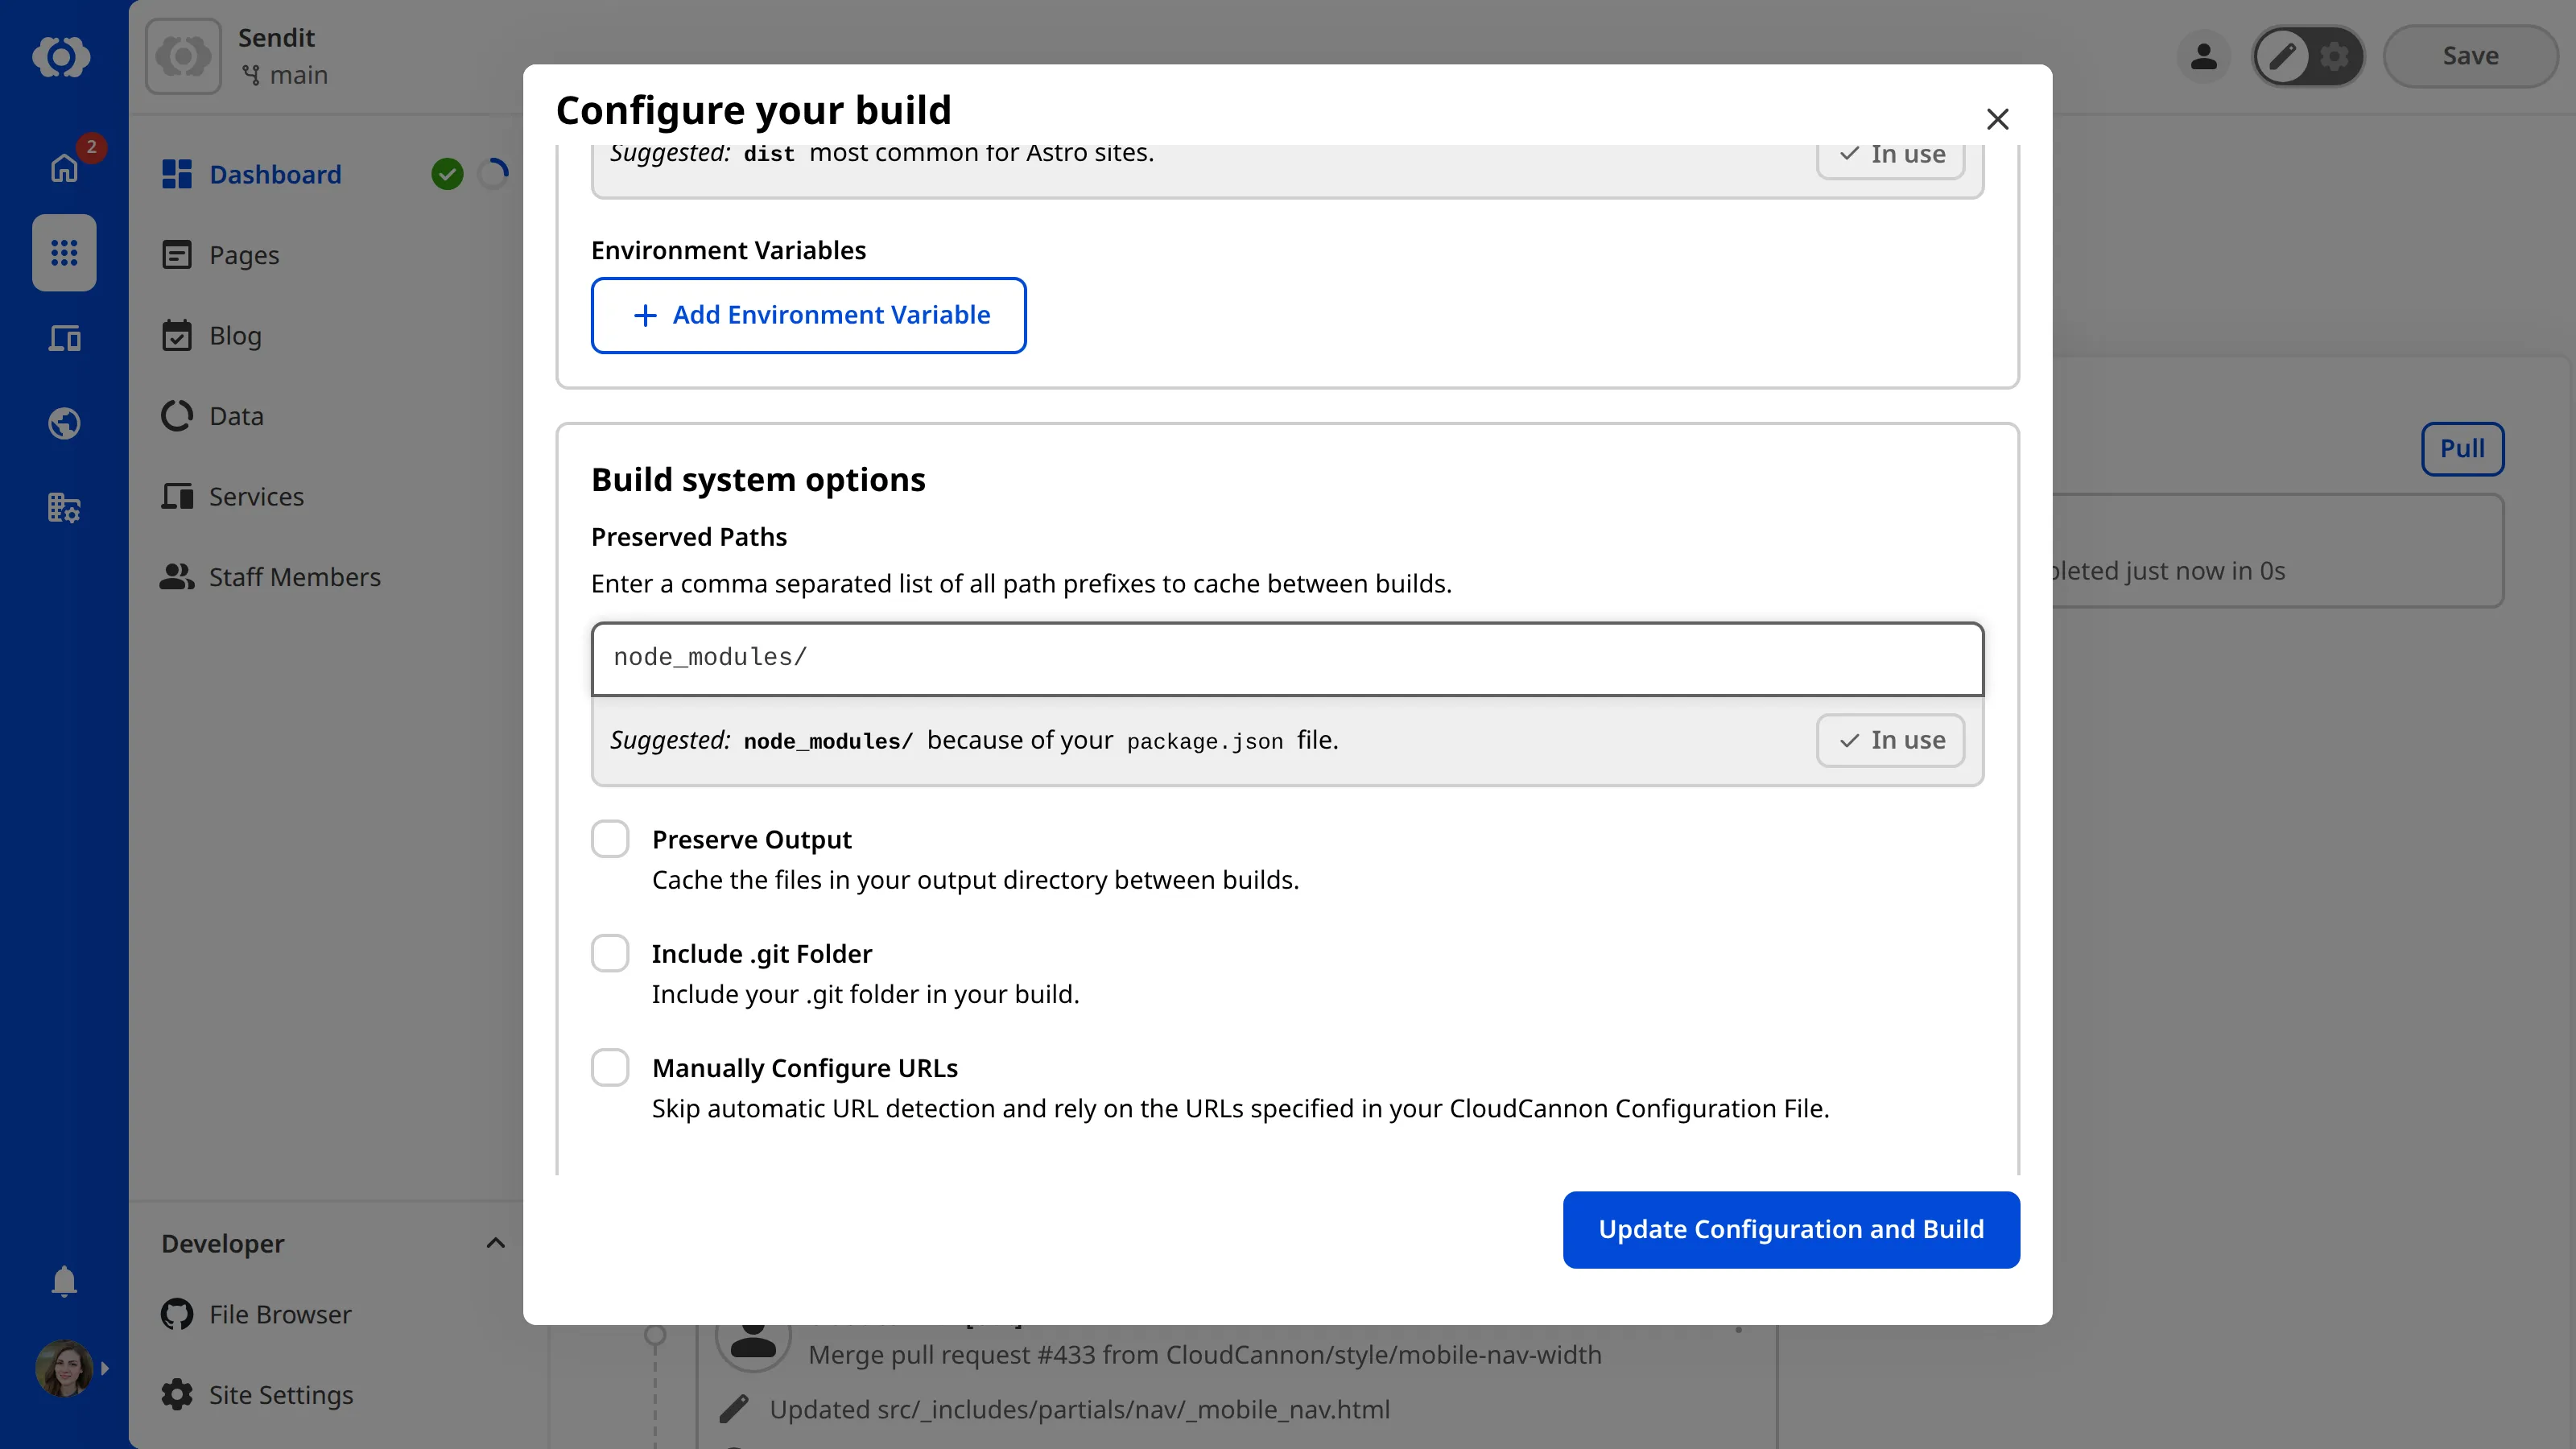
Task: Enable the Preserve Output checkbox
Action: pyautogui.click(x=610, y=839)
